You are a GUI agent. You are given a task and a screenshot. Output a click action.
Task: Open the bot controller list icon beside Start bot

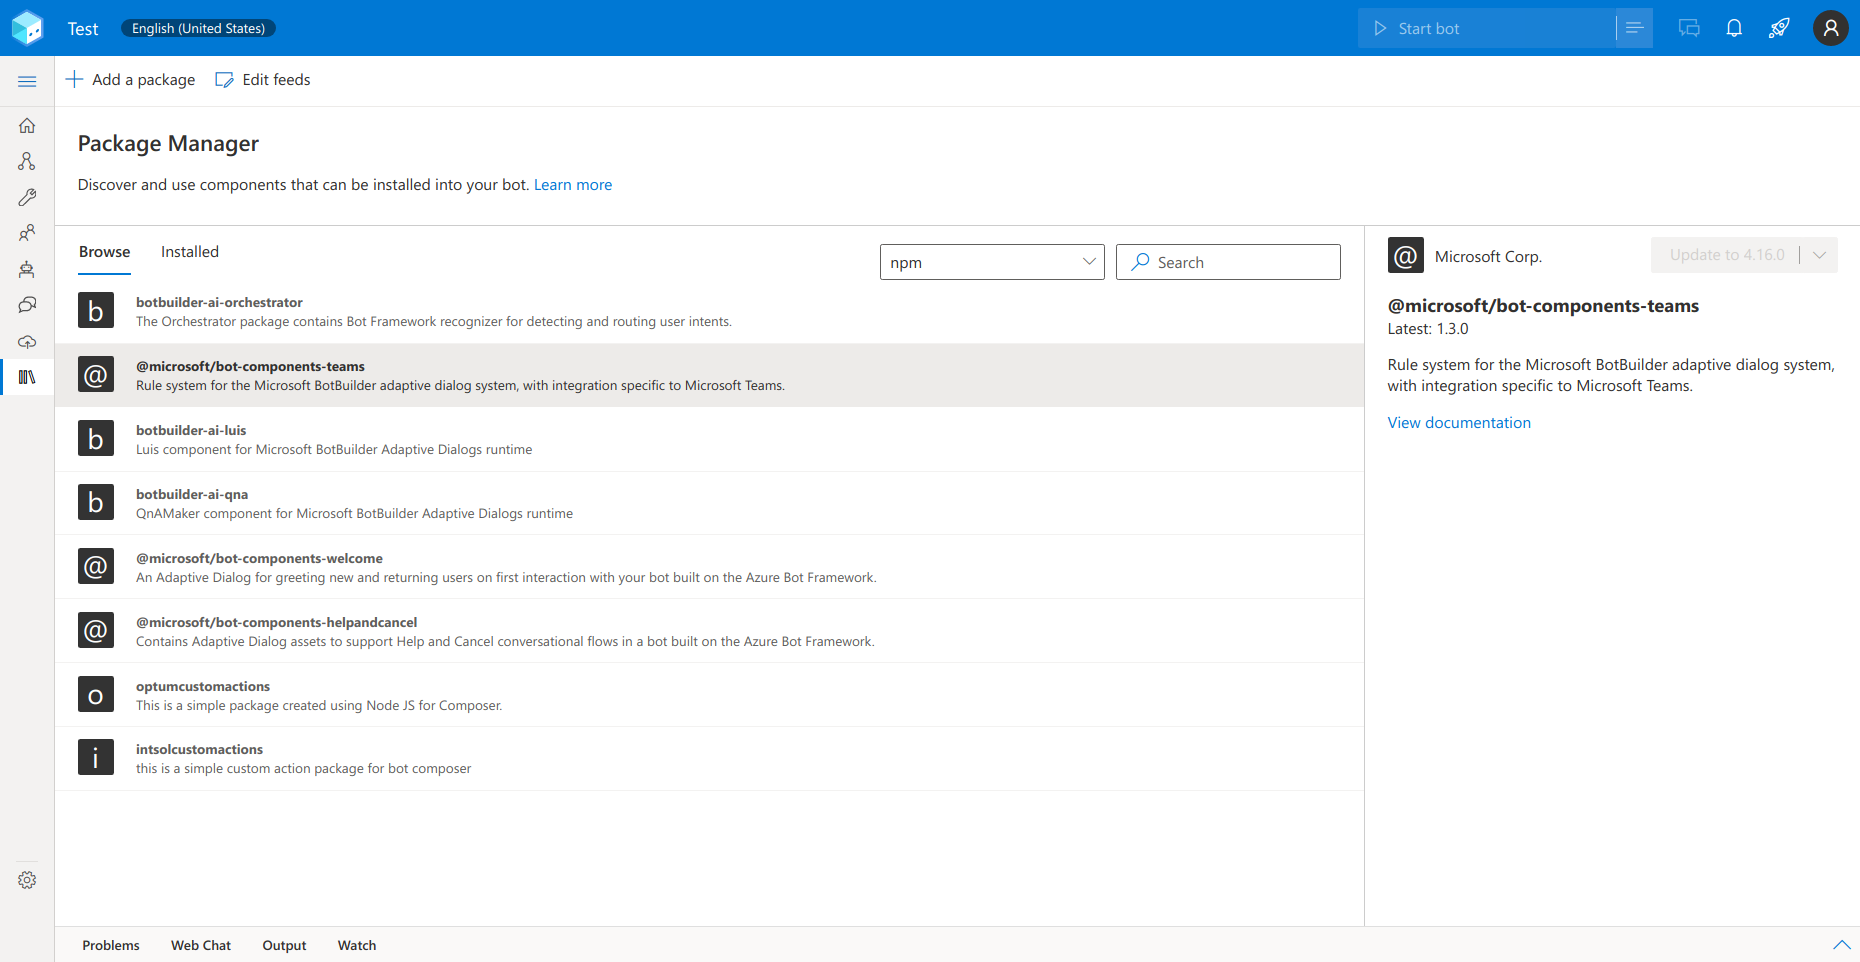1634,28
